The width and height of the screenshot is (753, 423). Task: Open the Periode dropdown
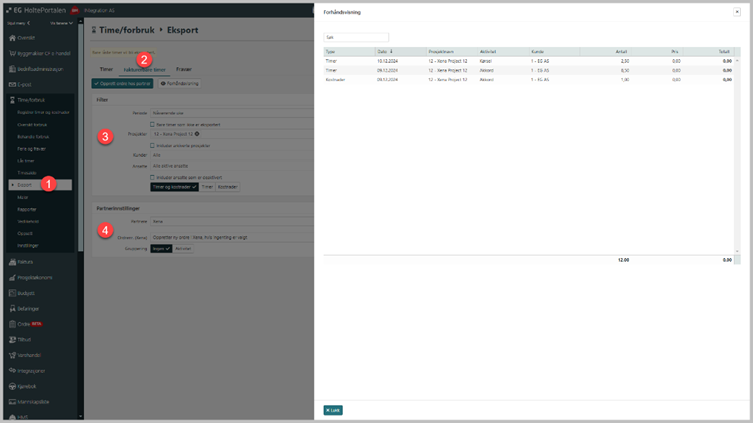click(x=230, y=113)
